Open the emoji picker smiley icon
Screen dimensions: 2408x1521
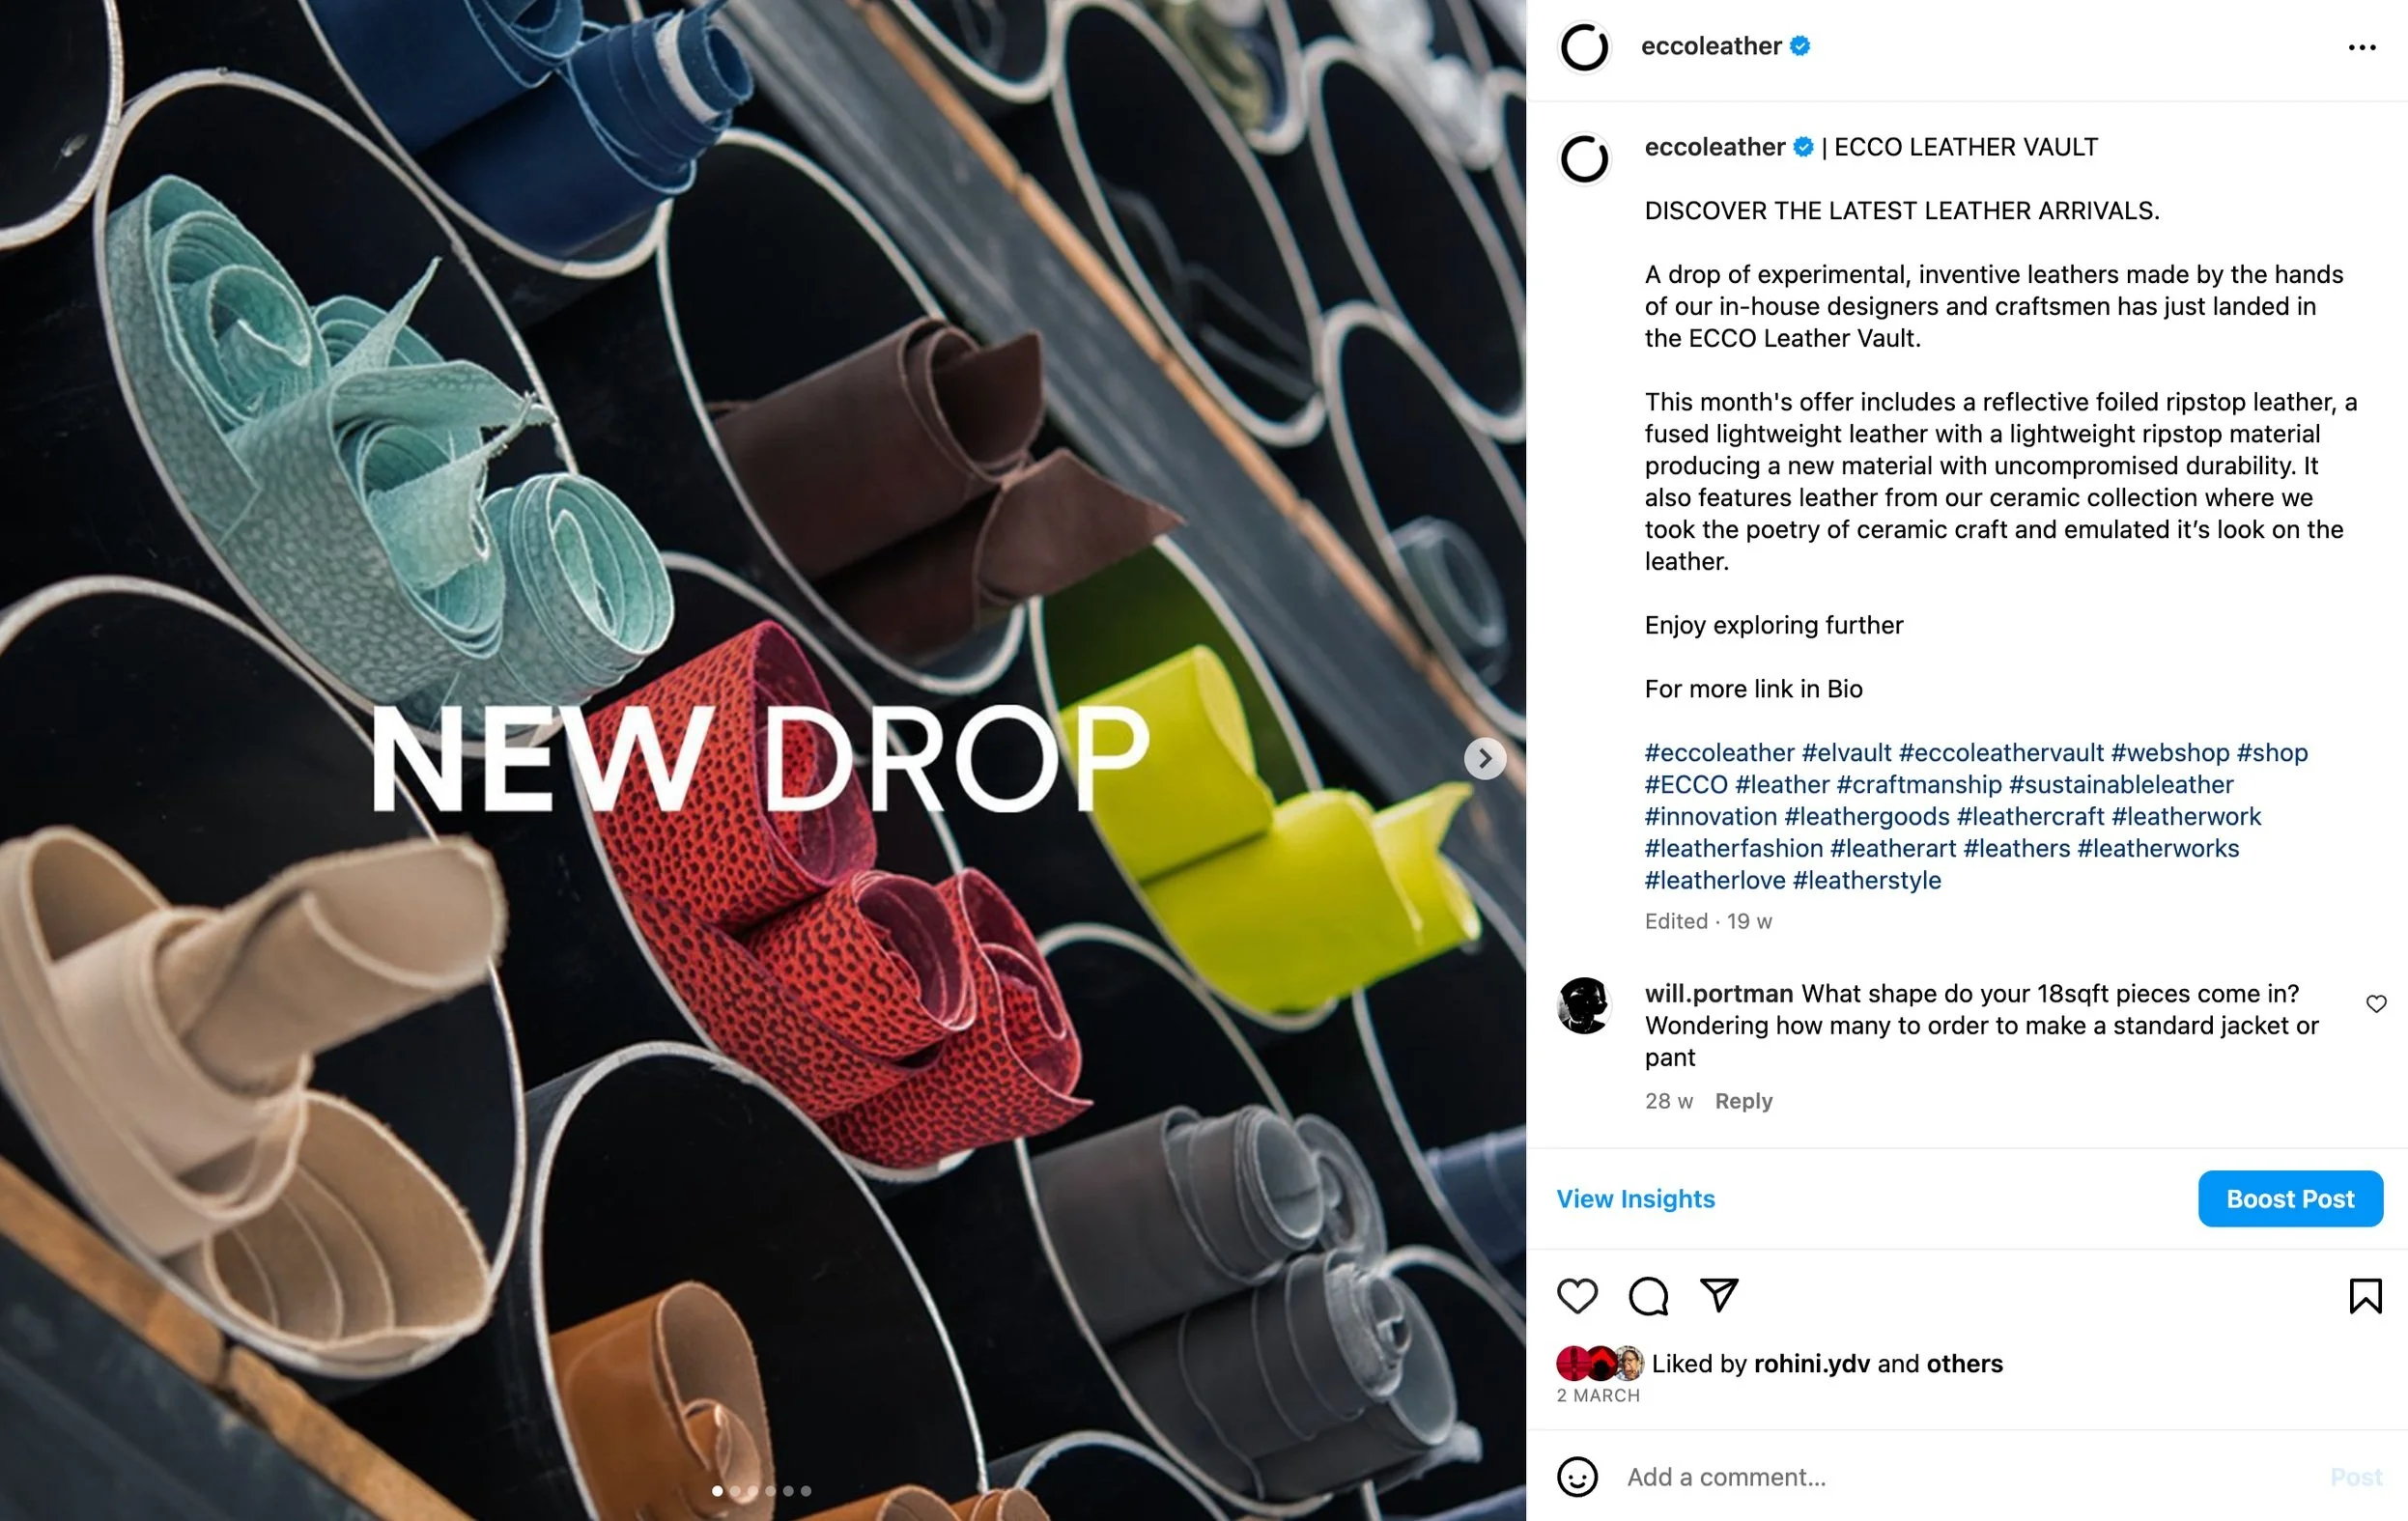click(1577, 1477)
